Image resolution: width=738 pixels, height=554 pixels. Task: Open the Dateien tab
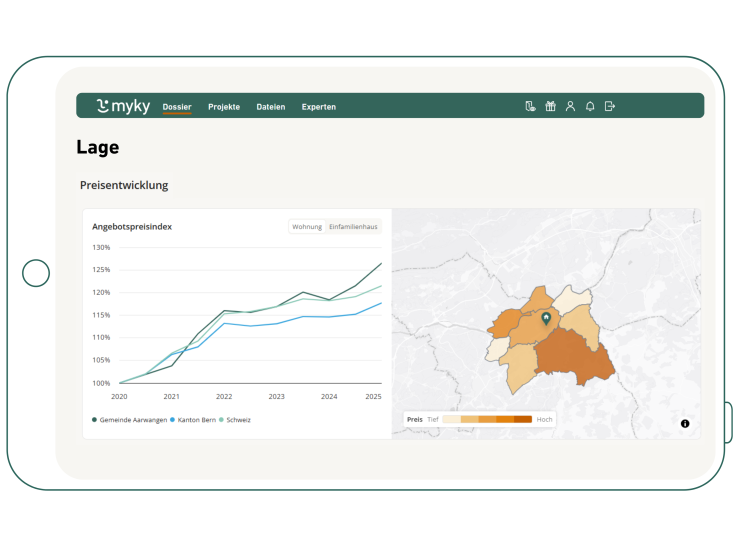point(270,107)
